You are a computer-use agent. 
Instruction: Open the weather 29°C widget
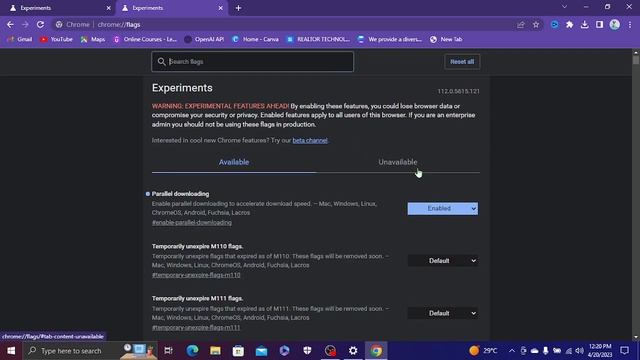[484, 351]
